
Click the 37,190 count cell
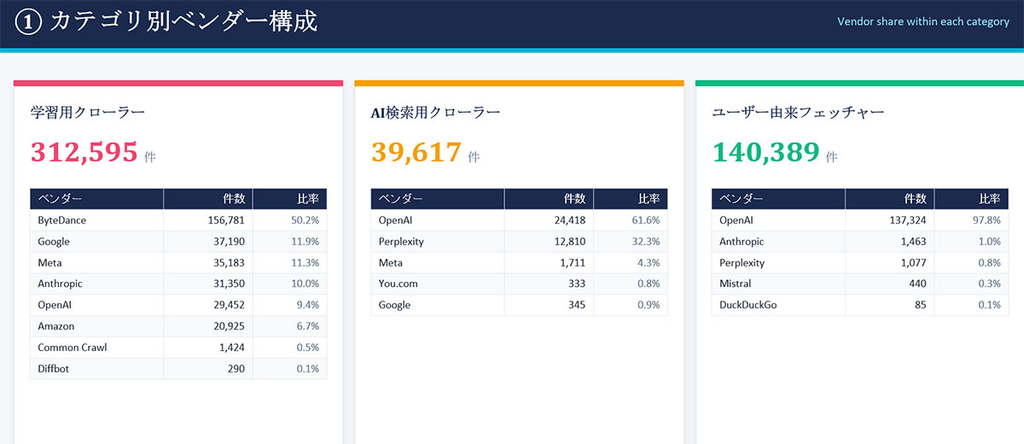click(x=208, y=242)
